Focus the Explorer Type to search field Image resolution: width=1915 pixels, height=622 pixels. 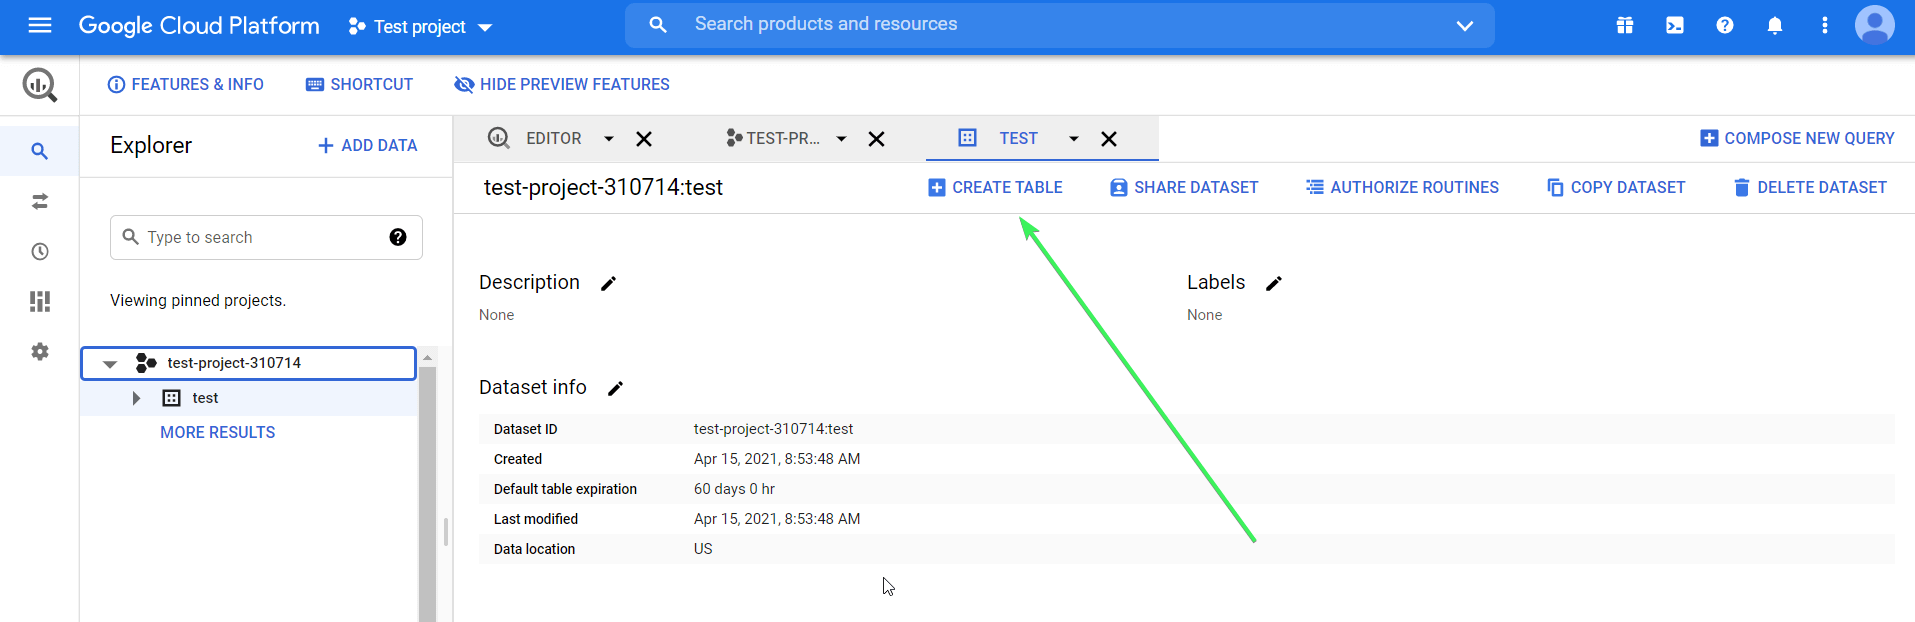[x=266, y=237]
